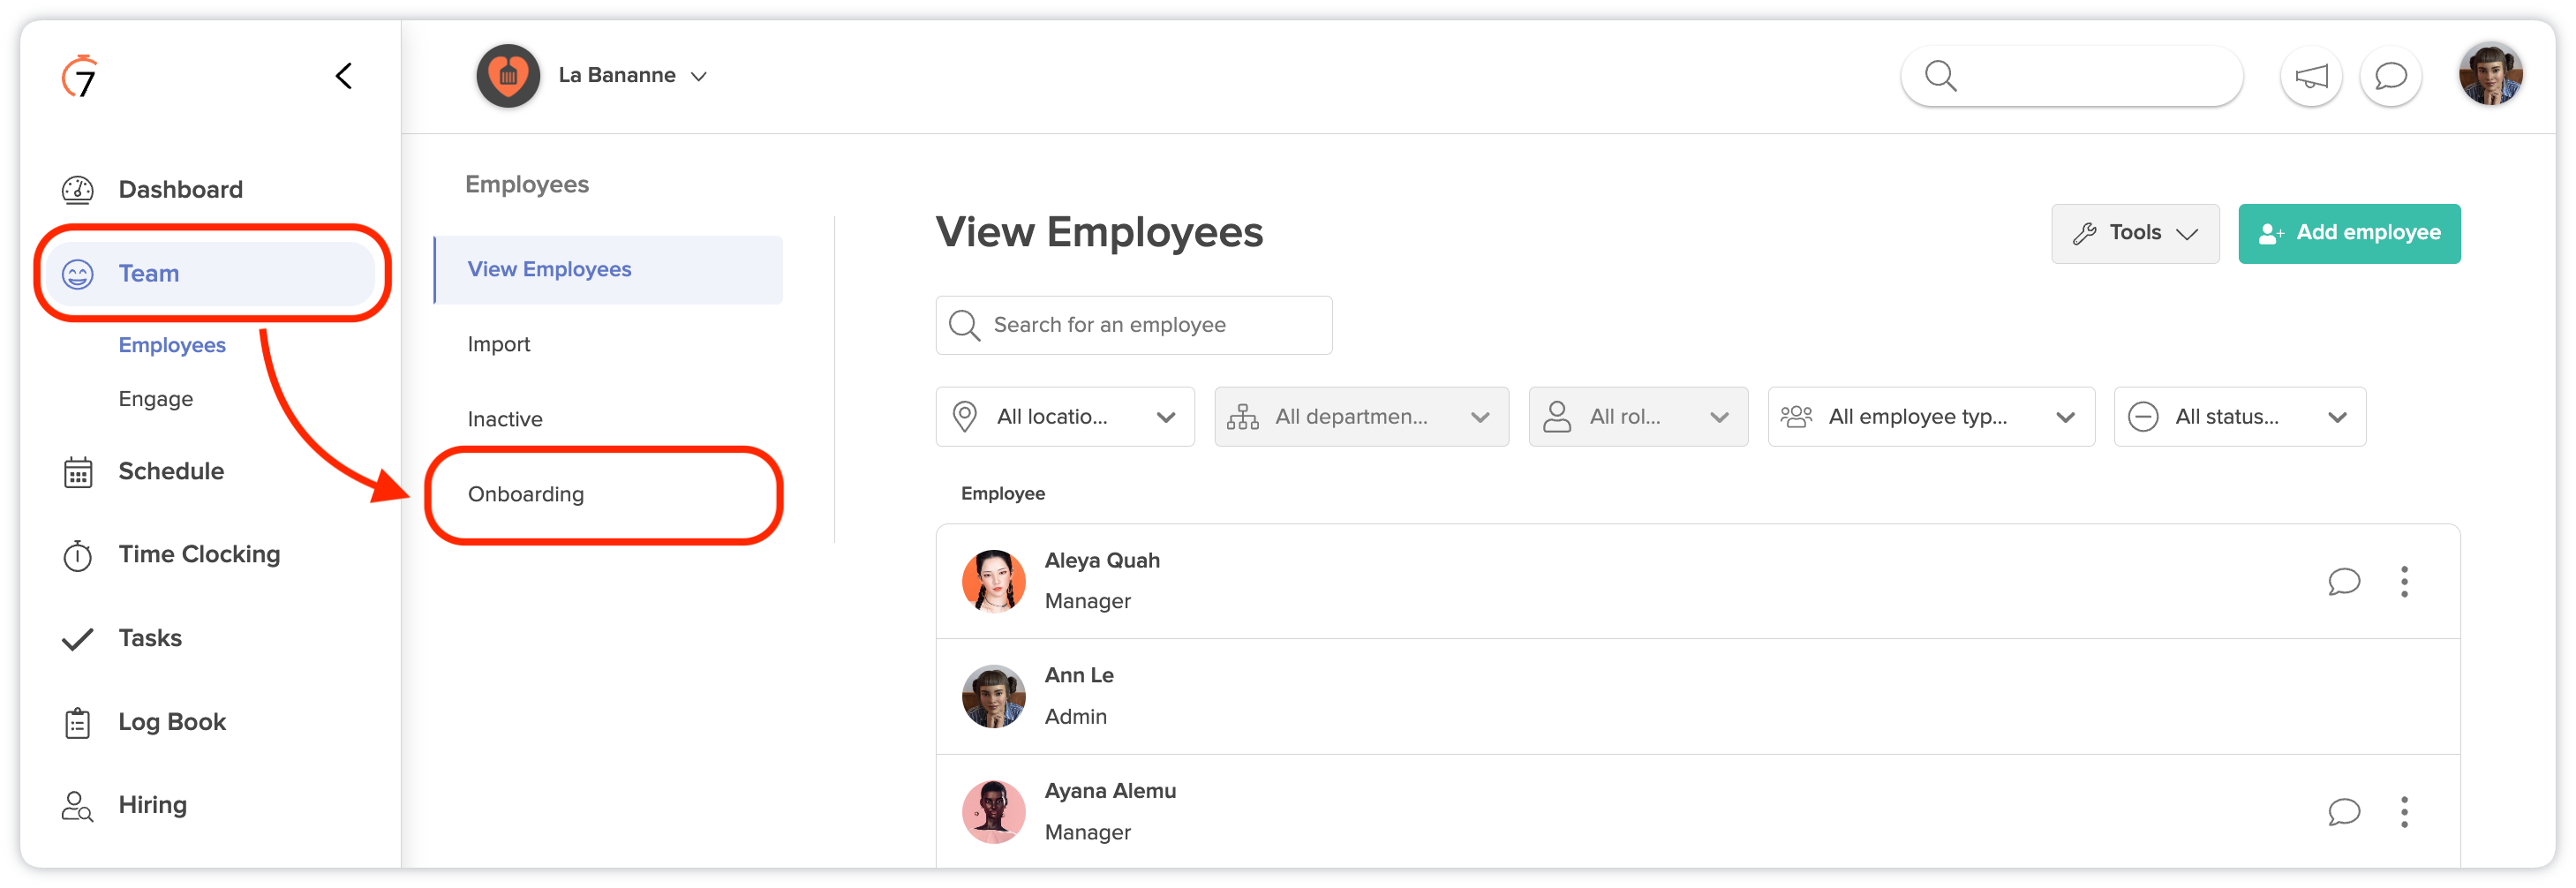
Task: Collapse the sidebar with back arrow
Action: pyautogui.click(x=344, y=76)
